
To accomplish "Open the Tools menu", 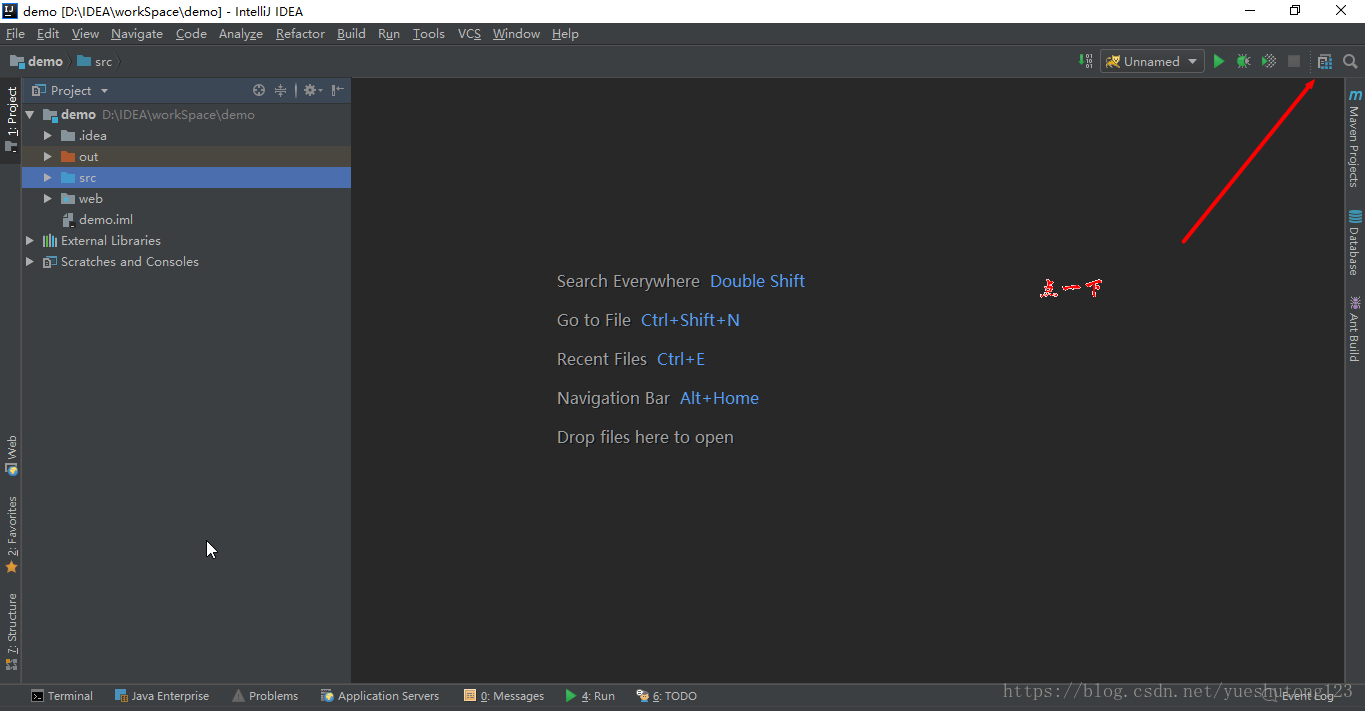I will pos(429,34).
